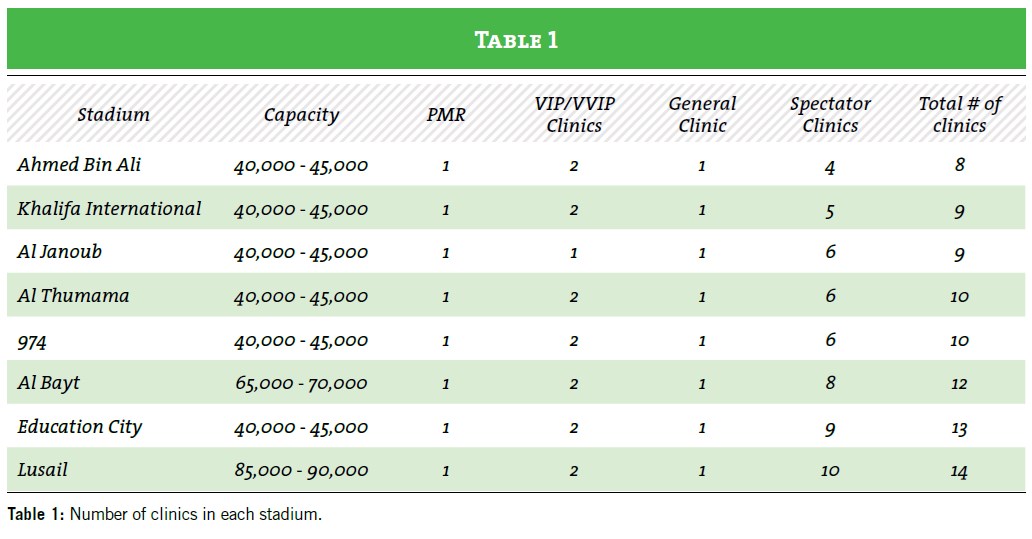Select the Al Bayt stadium name
1032x539 pixels.
pos(48,383)
